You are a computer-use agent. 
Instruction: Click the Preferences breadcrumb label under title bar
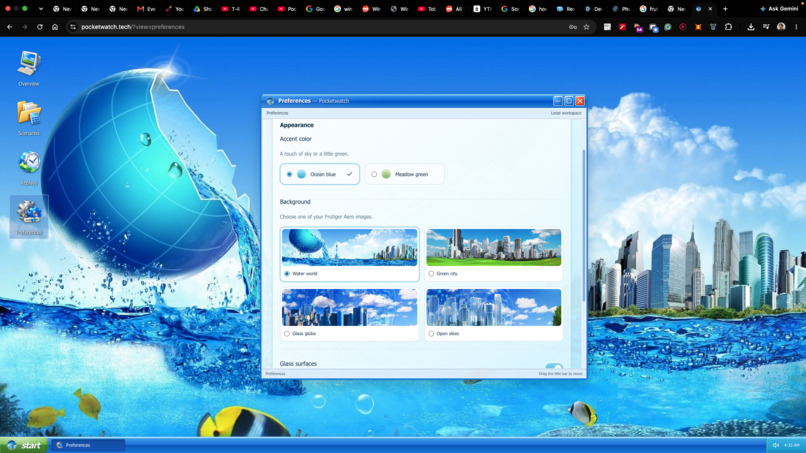tap(277, 113)
